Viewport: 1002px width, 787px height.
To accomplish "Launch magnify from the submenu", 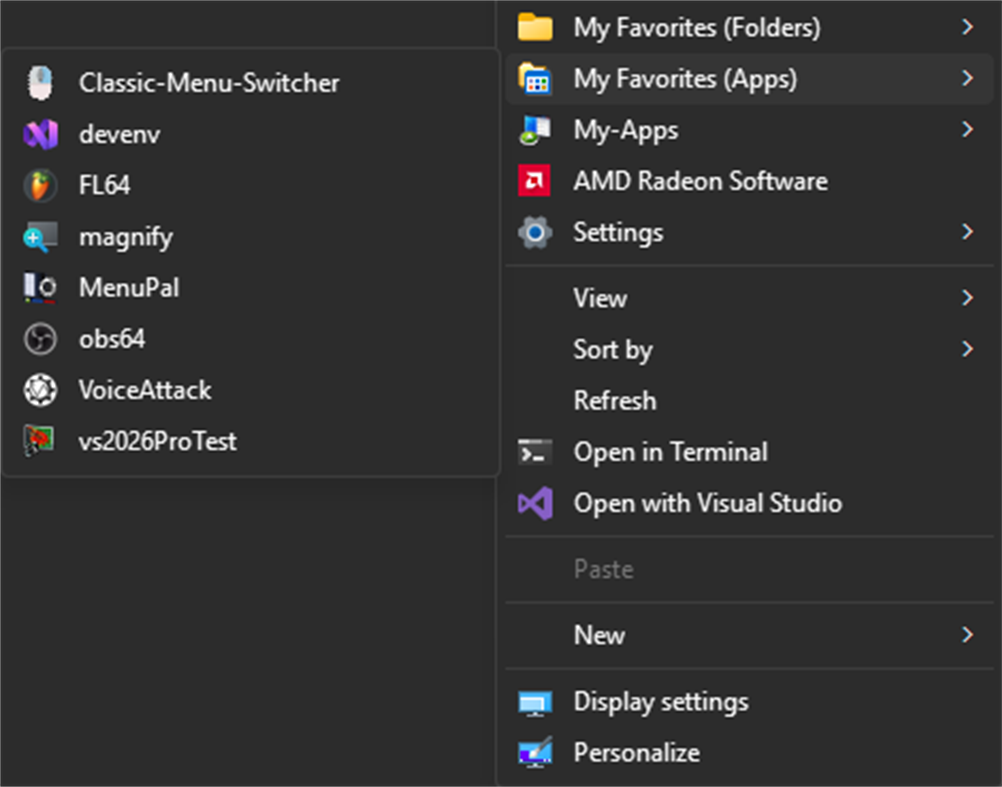I will pos(250,237).
